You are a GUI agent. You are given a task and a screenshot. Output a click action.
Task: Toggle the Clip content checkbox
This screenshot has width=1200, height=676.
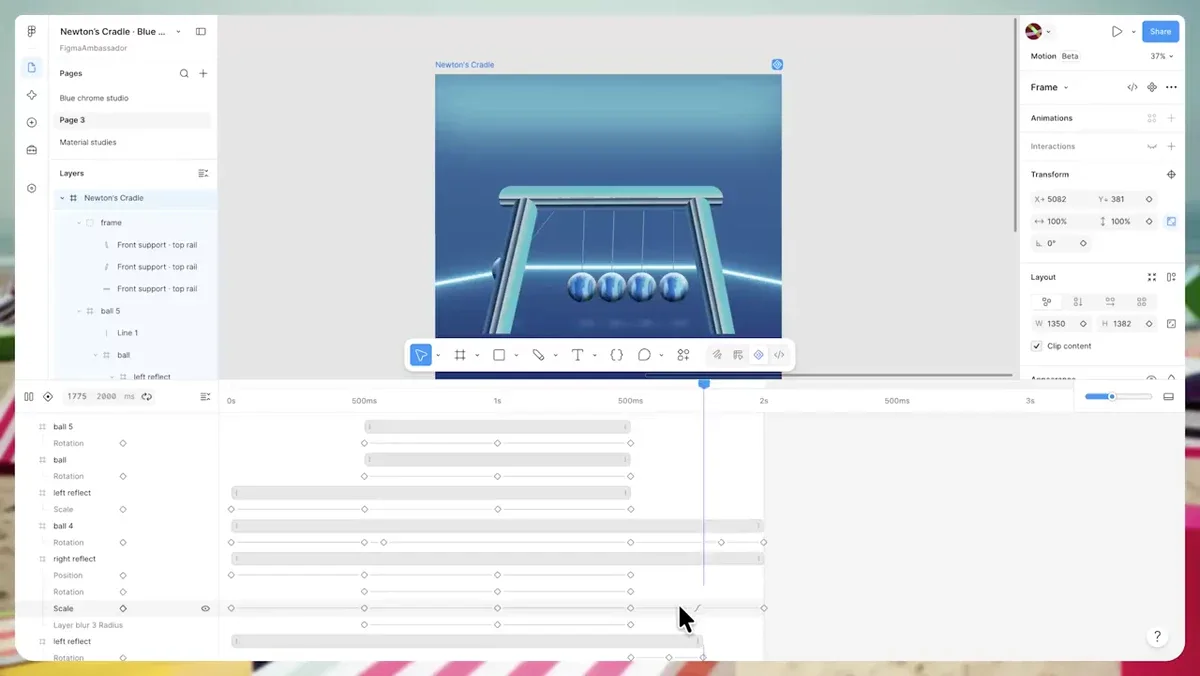tap(1036, 346)
